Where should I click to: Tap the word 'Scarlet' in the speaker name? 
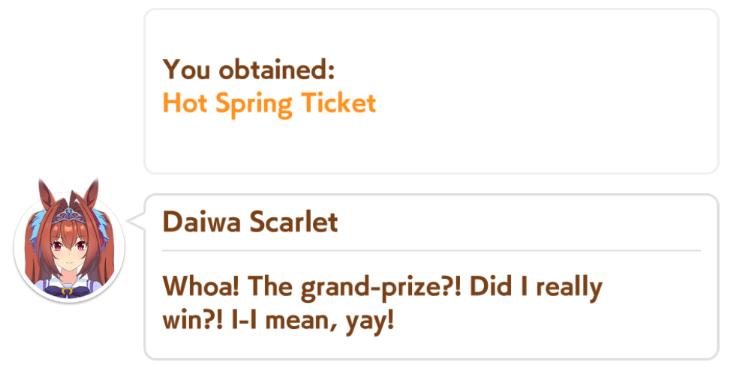(x=293, y=221)
